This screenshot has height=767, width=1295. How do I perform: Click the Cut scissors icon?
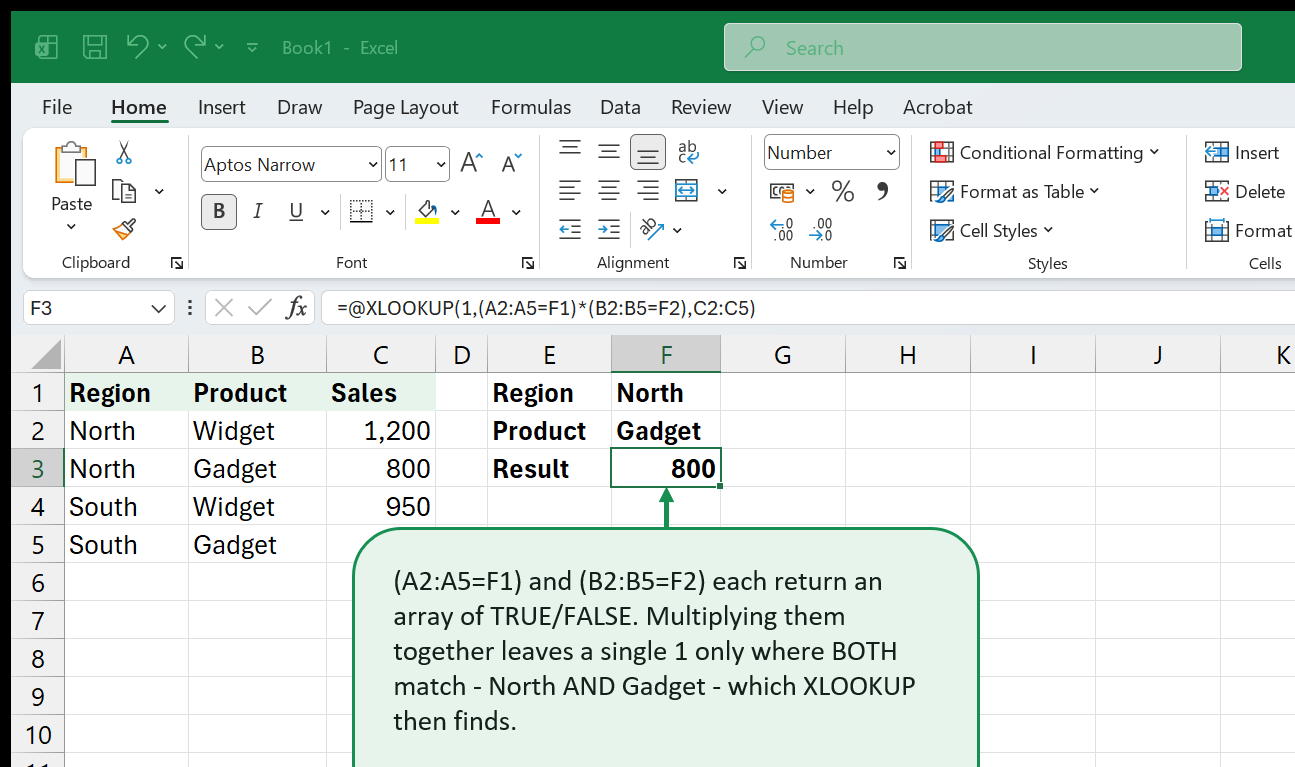point(124,152)
